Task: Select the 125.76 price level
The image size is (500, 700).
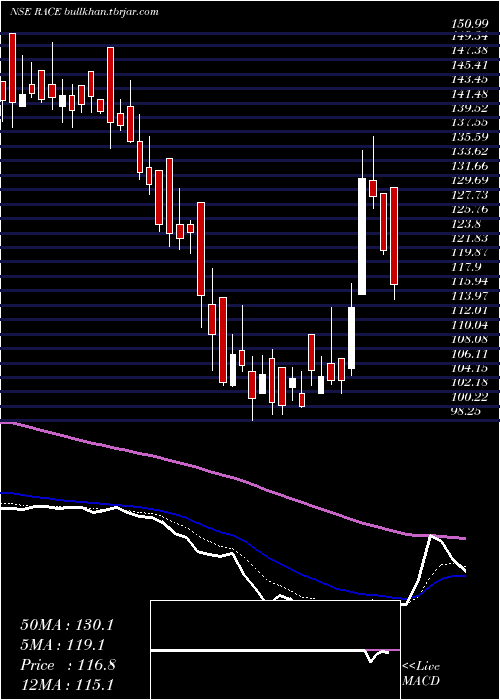Action: [x=472, y=209]
